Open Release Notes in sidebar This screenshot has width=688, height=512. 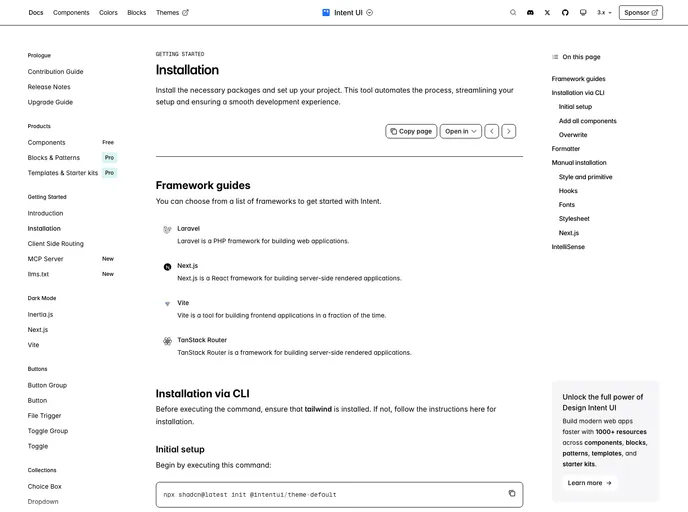pyautogui.click(x=49, y=87)
